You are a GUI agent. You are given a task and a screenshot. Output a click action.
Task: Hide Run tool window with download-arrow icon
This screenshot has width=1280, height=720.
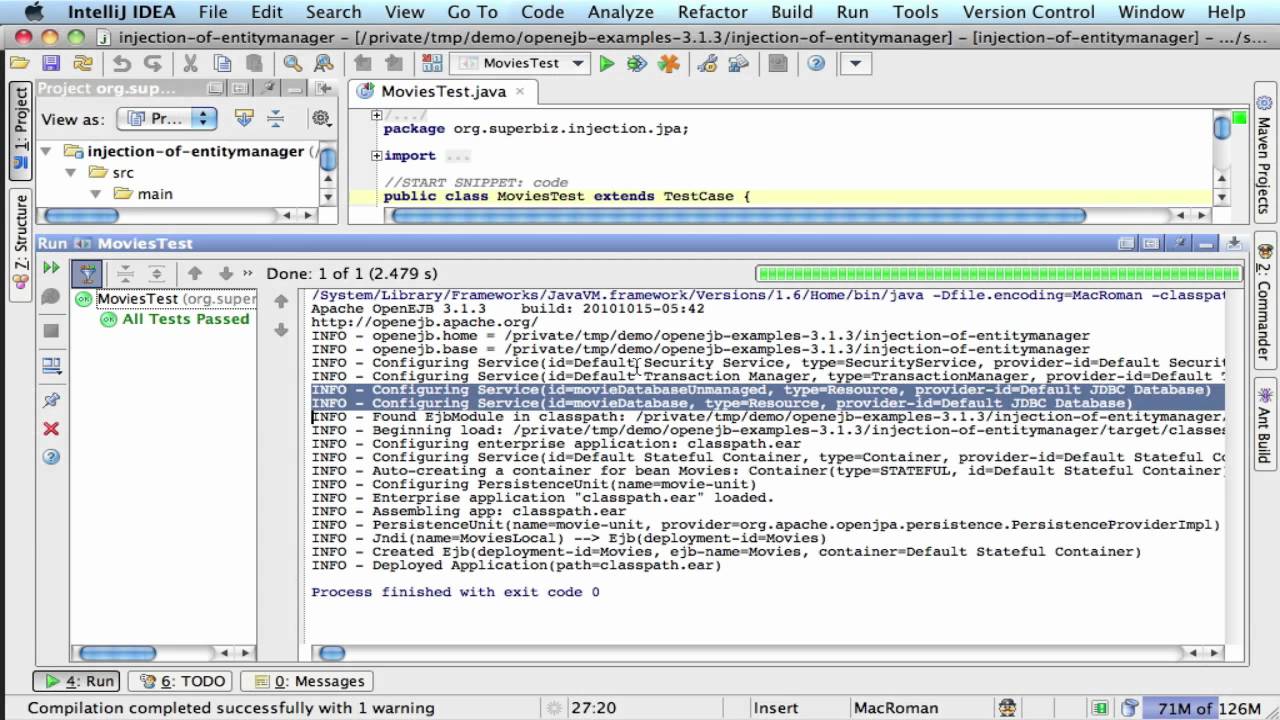[1234, 243]
